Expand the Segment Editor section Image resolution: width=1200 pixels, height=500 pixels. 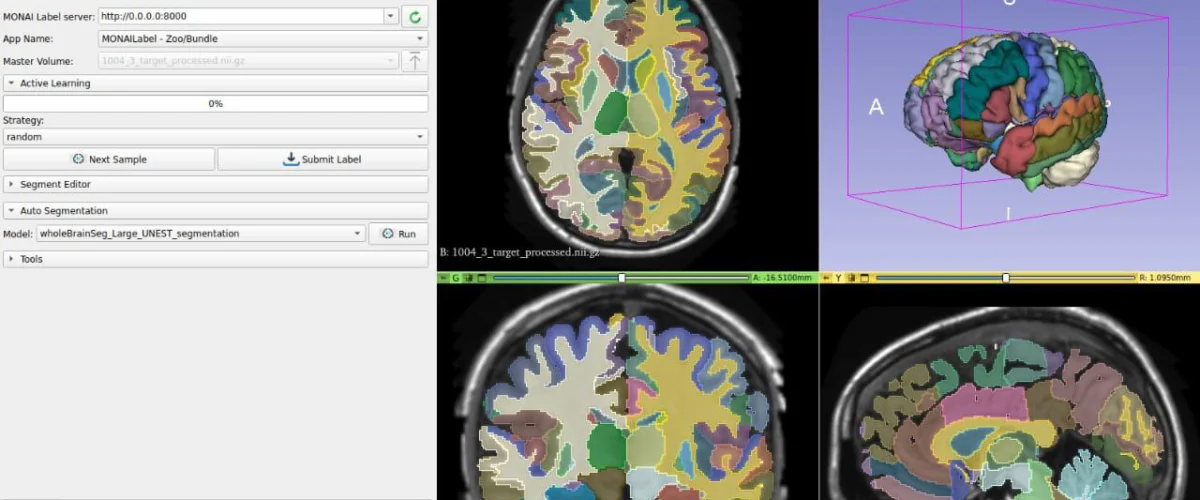coord(215,184)
